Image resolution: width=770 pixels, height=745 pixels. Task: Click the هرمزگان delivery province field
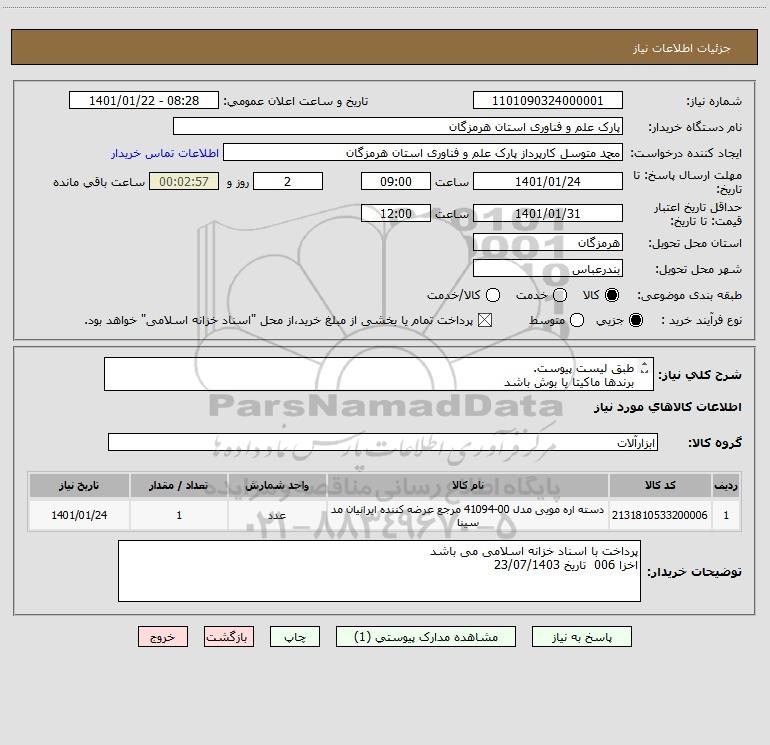tap(548, 243)
